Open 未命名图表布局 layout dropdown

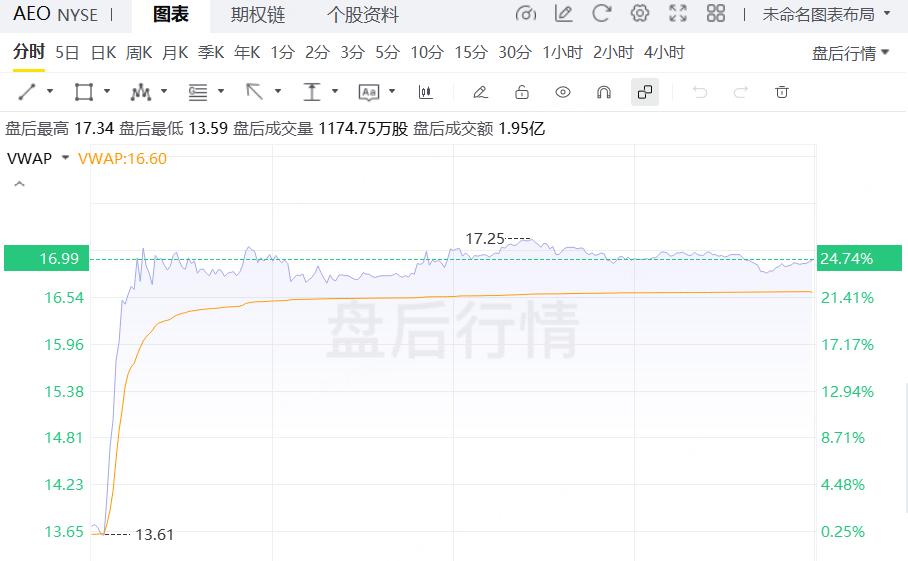pos(826,14)
